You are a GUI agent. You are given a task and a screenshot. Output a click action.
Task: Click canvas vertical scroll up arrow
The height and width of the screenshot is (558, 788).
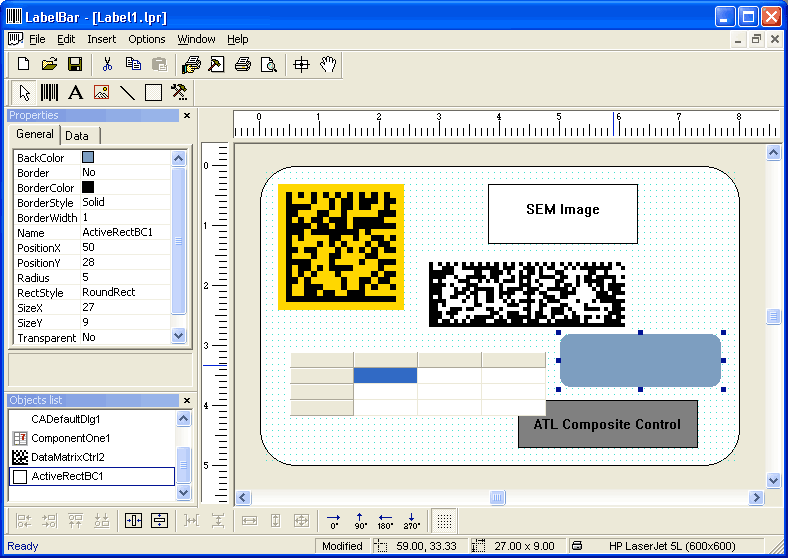tap(773, 153)
